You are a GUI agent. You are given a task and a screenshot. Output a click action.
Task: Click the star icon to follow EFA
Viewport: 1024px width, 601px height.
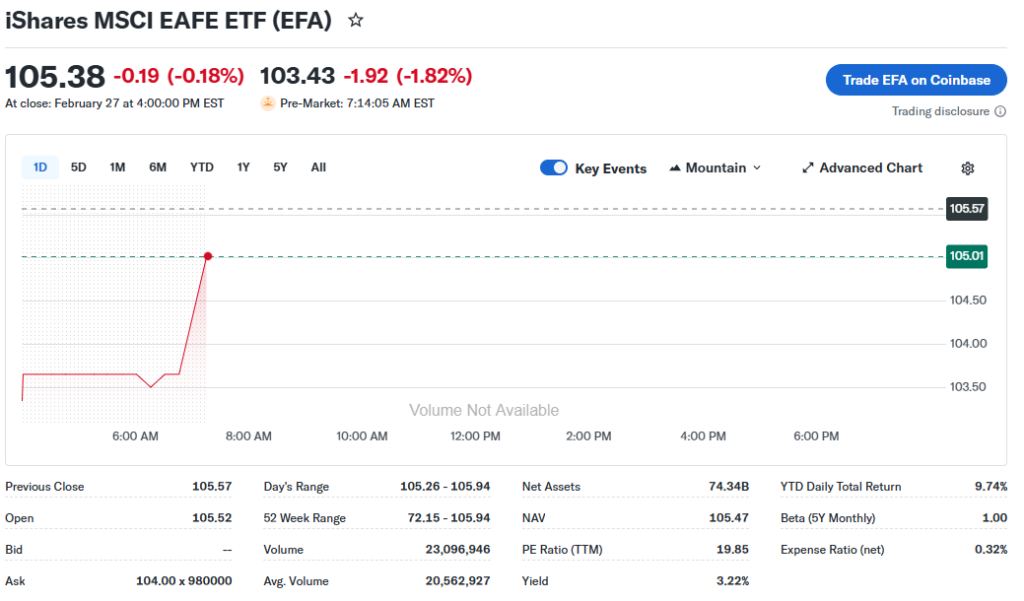point(356,20)
